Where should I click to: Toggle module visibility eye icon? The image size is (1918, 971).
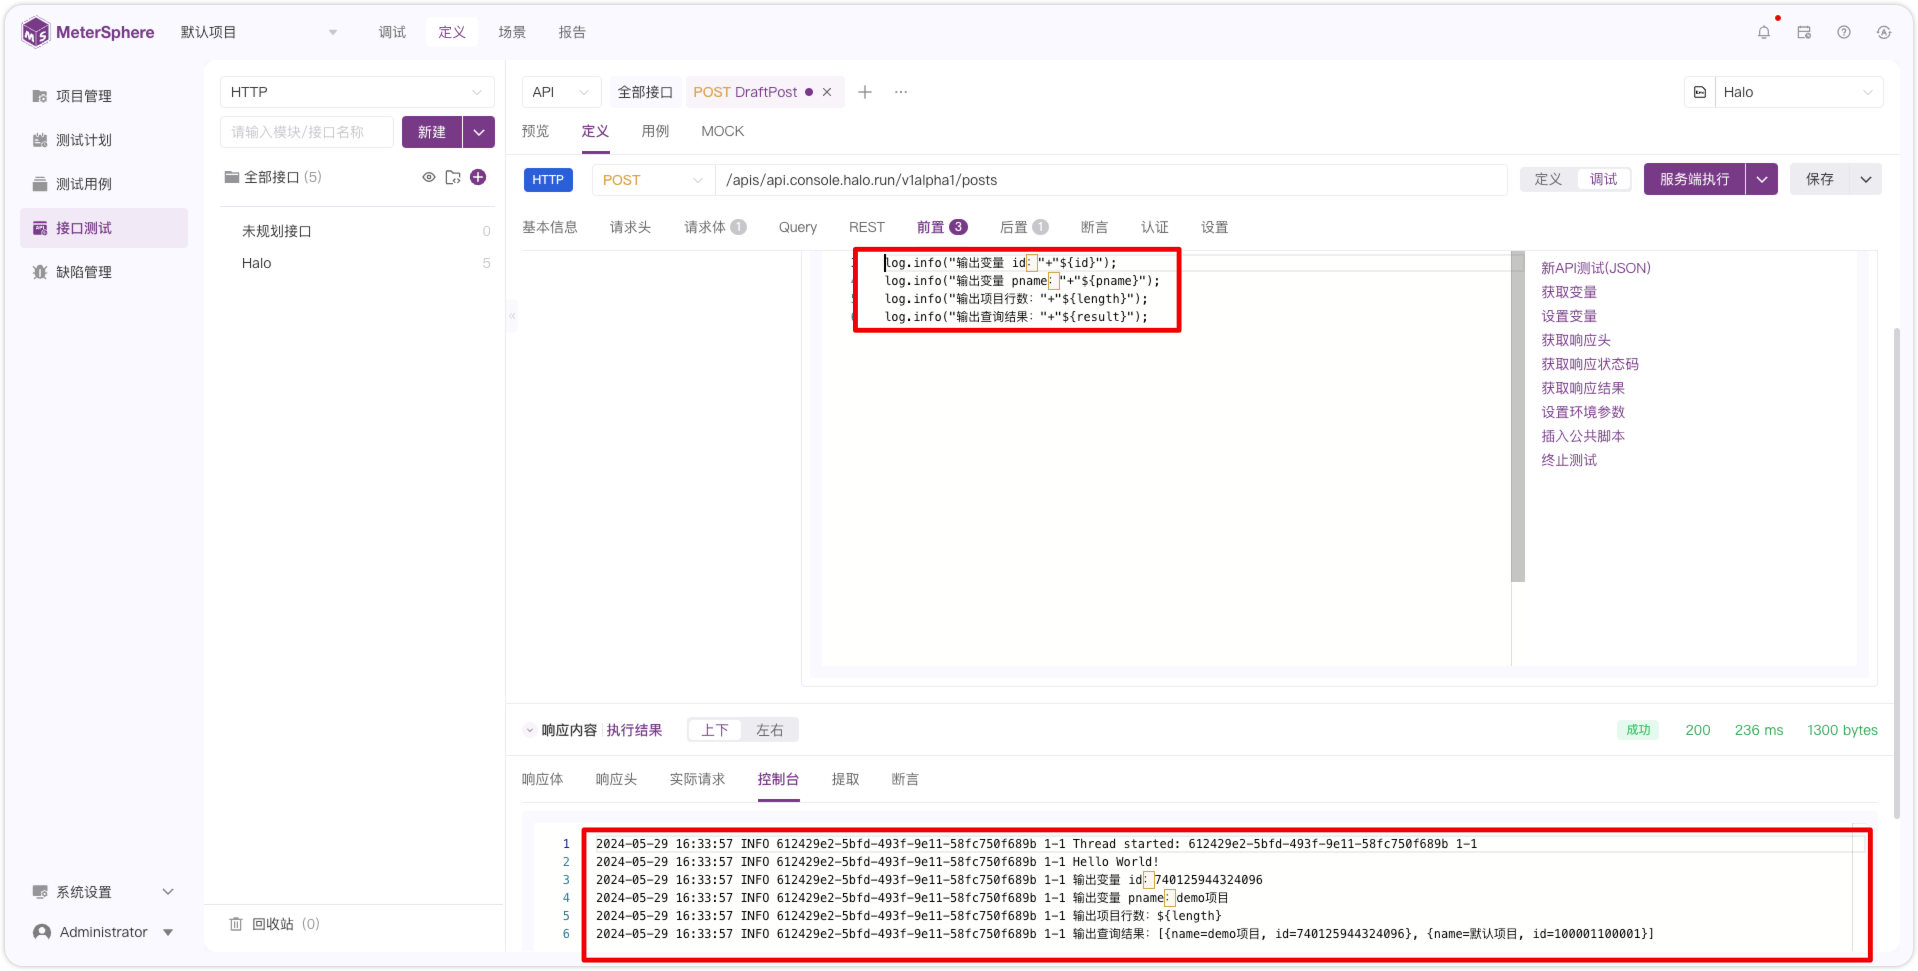429,177
